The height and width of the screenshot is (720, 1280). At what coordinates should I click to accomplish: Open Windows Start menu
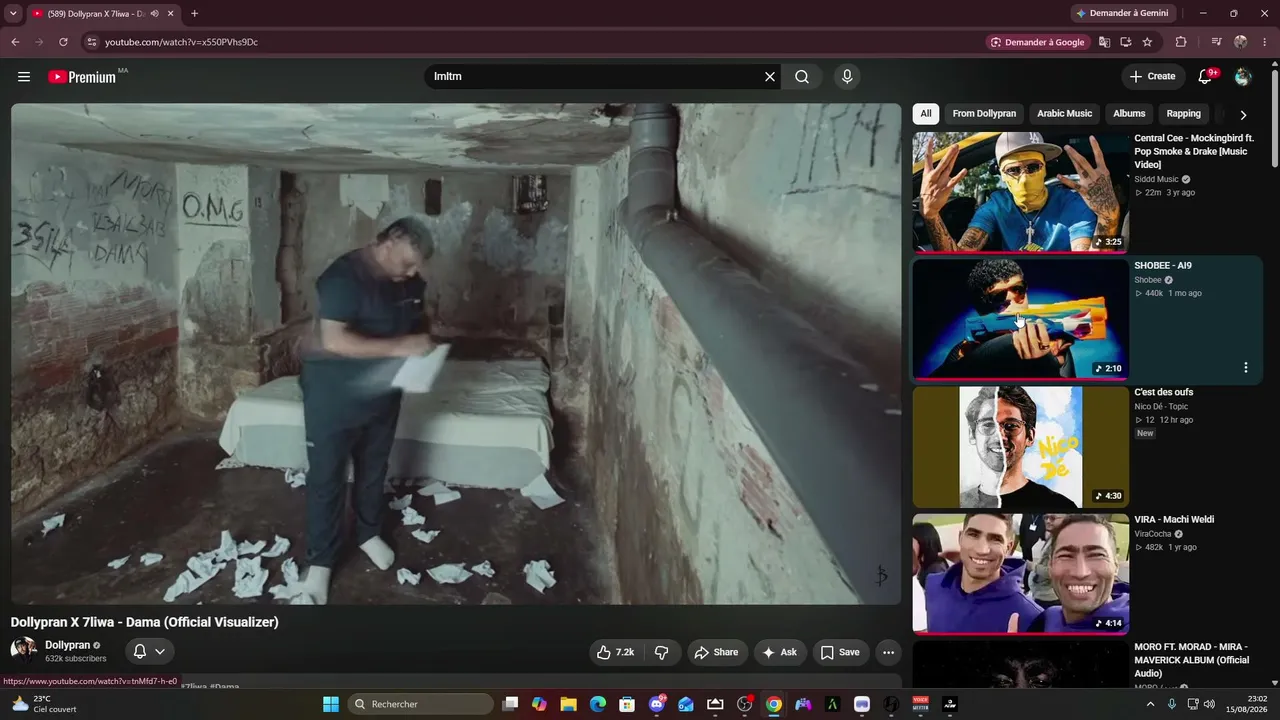[331, 704]
